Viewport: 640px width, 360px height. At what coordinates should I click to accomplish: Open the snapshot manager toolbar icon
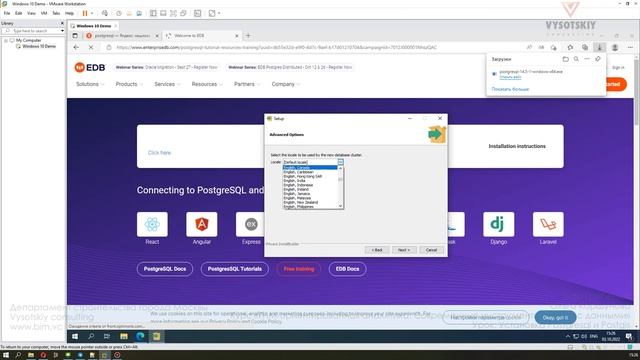pyautogui.click(x=139, y=13)
